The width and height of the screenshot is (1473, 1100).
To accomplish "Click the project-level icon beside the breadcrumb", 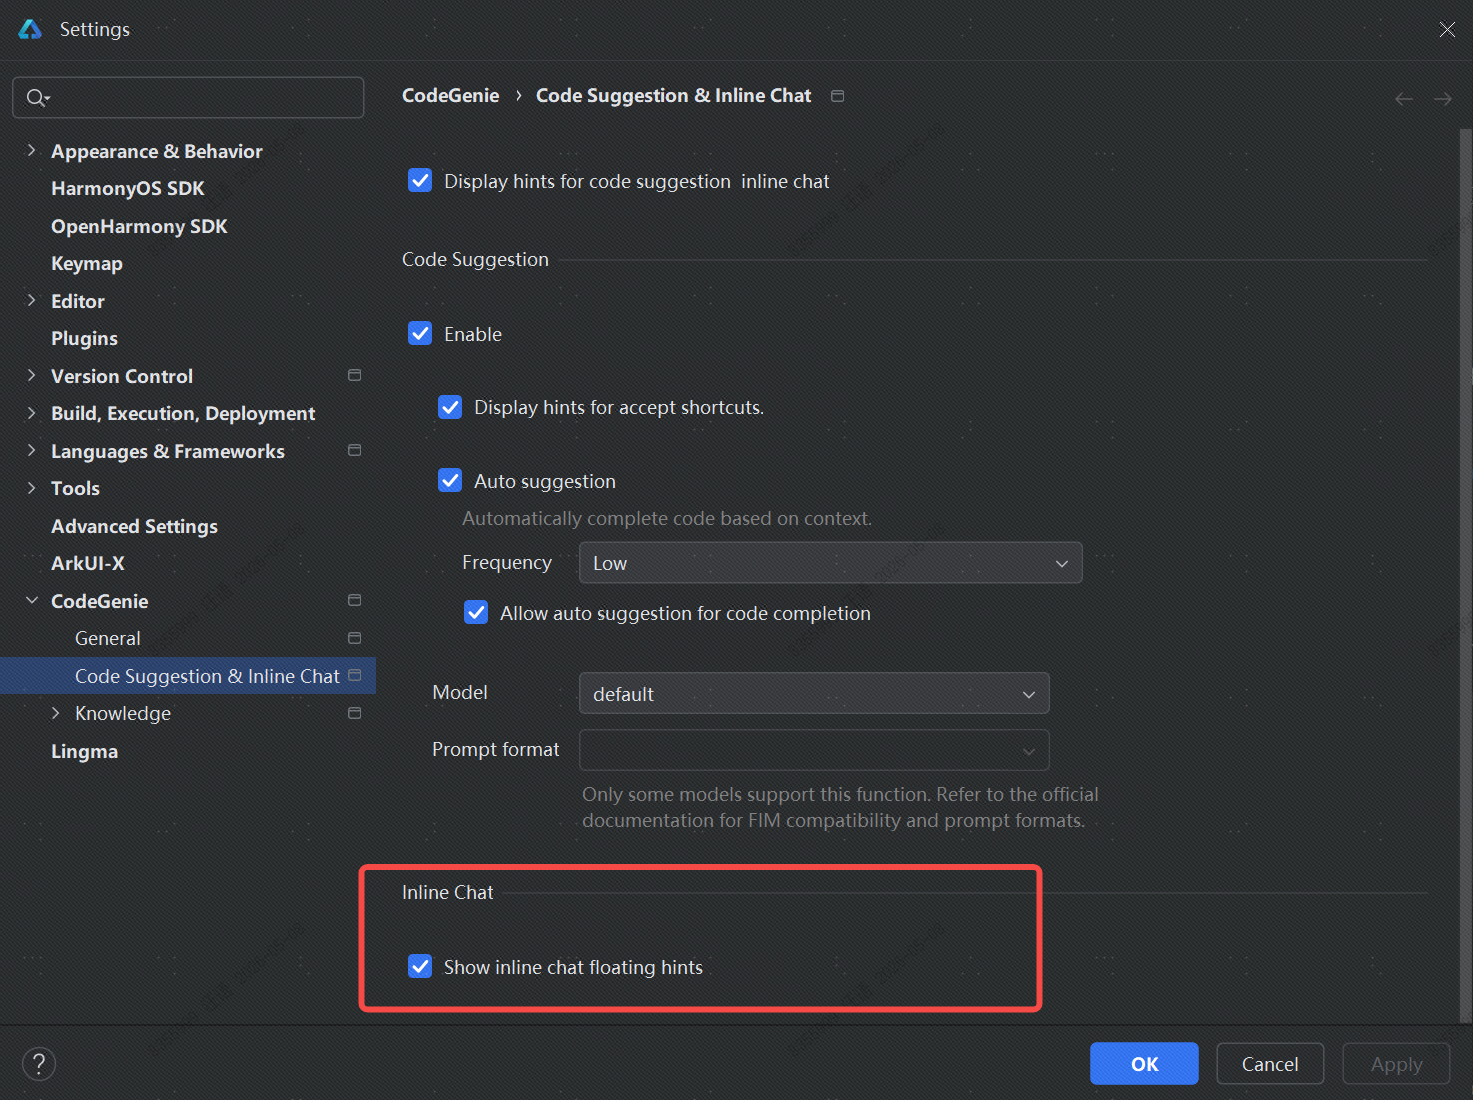I will [838, 96].
